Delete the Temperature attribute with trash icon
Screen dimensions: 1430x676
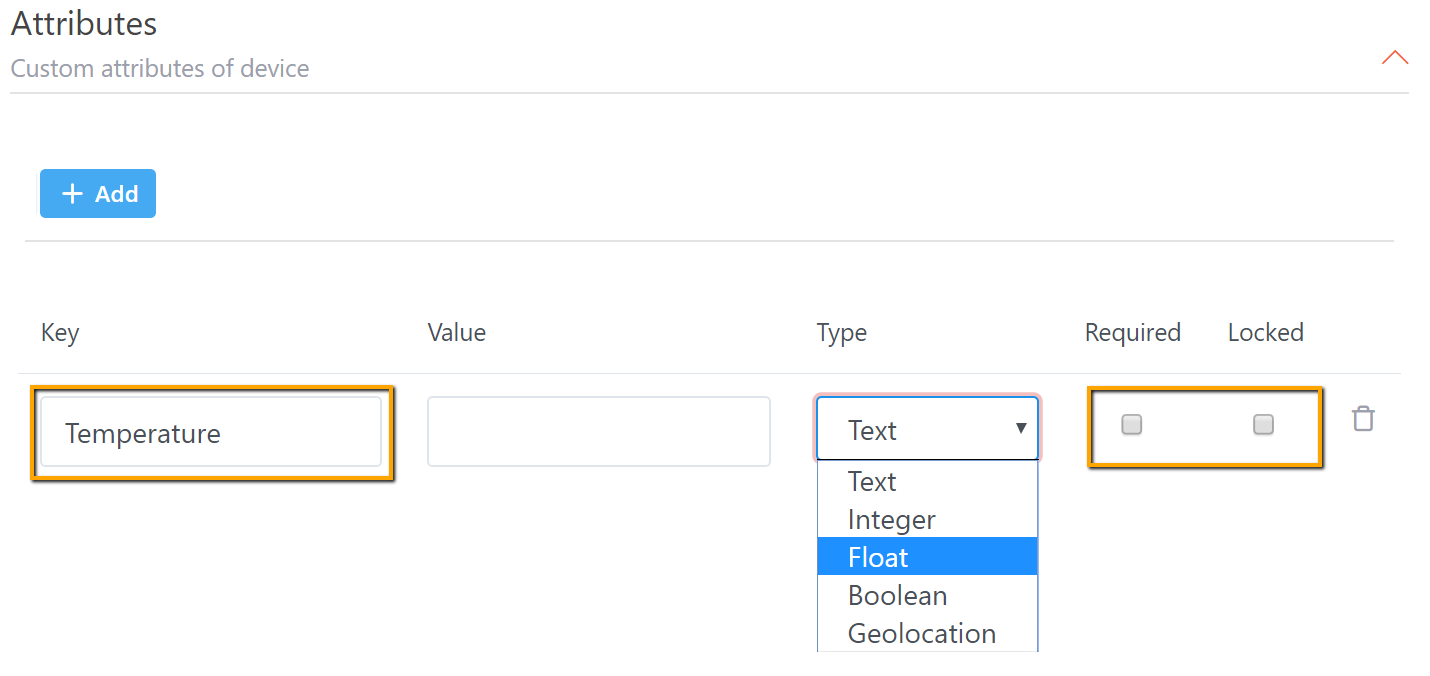pos(1363,419)
